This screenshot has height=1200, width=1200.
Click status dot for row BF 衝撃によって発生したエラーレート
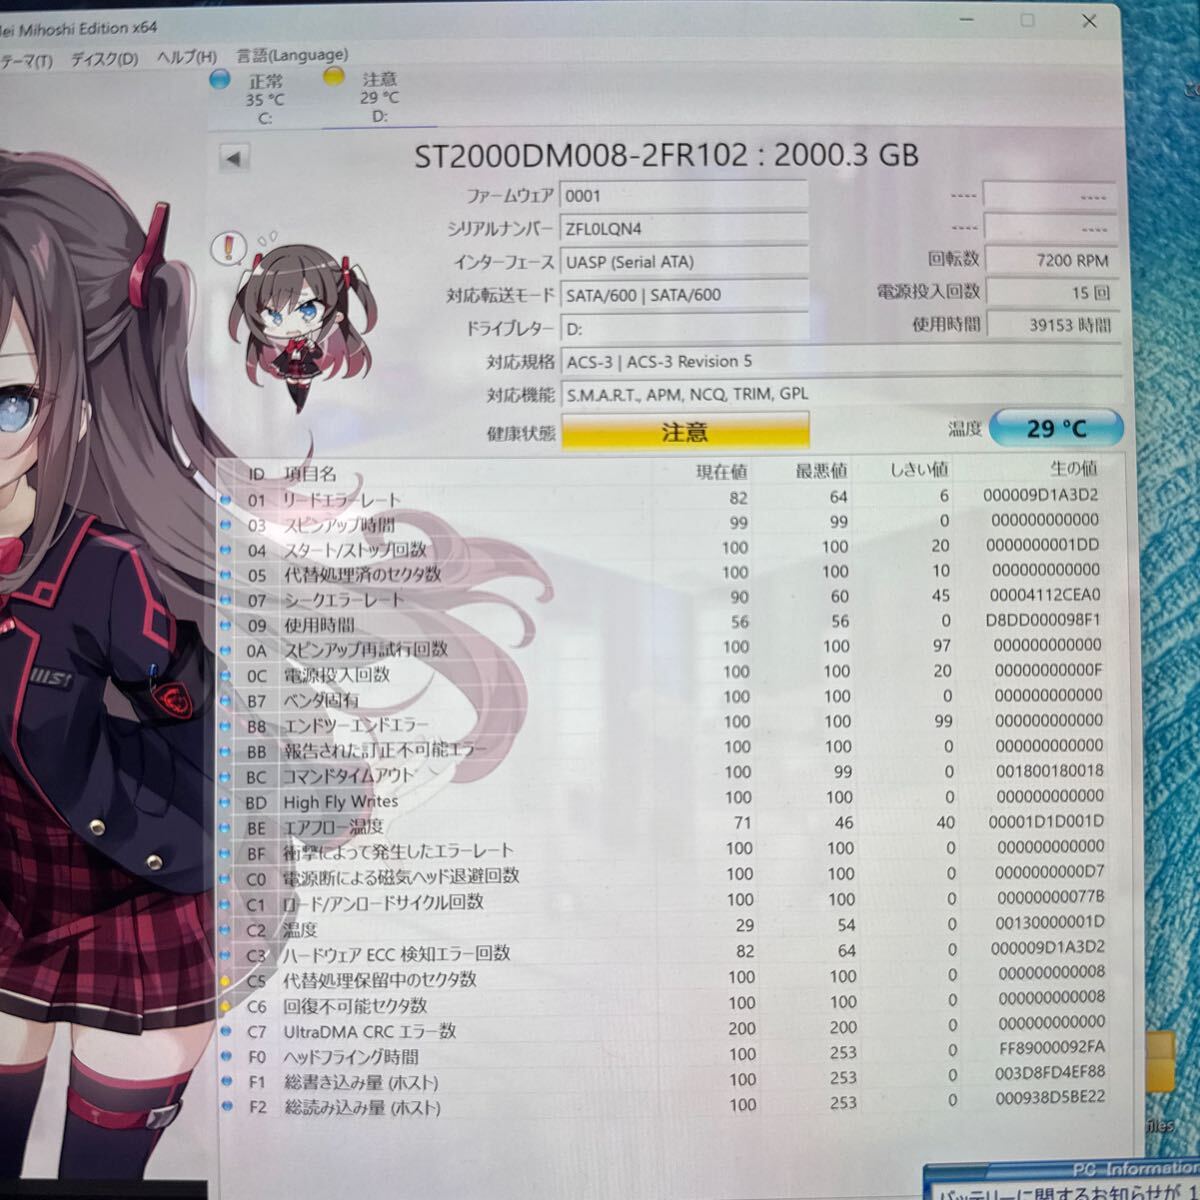225,853
